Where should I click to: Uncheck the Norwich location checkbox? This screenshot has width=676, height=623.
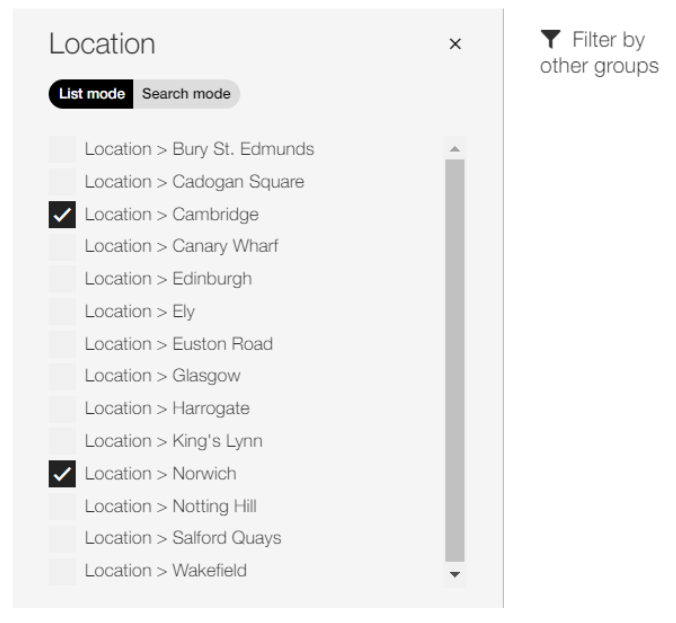pyautogui.click(x=62, y=473)
